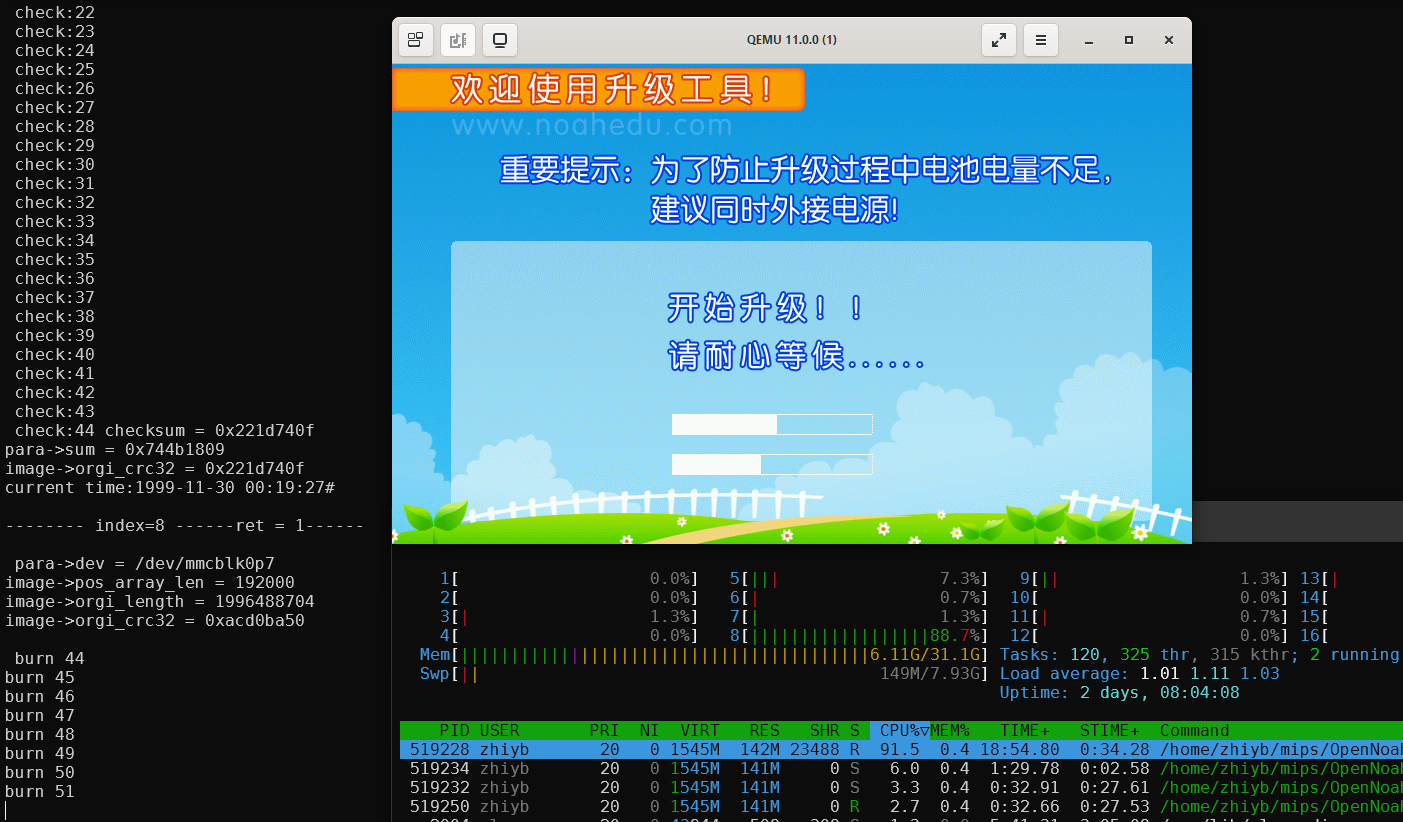The image size is (1403, 822).
Task: Sort htop by the PID column header
Action: [x=454, y=730]
